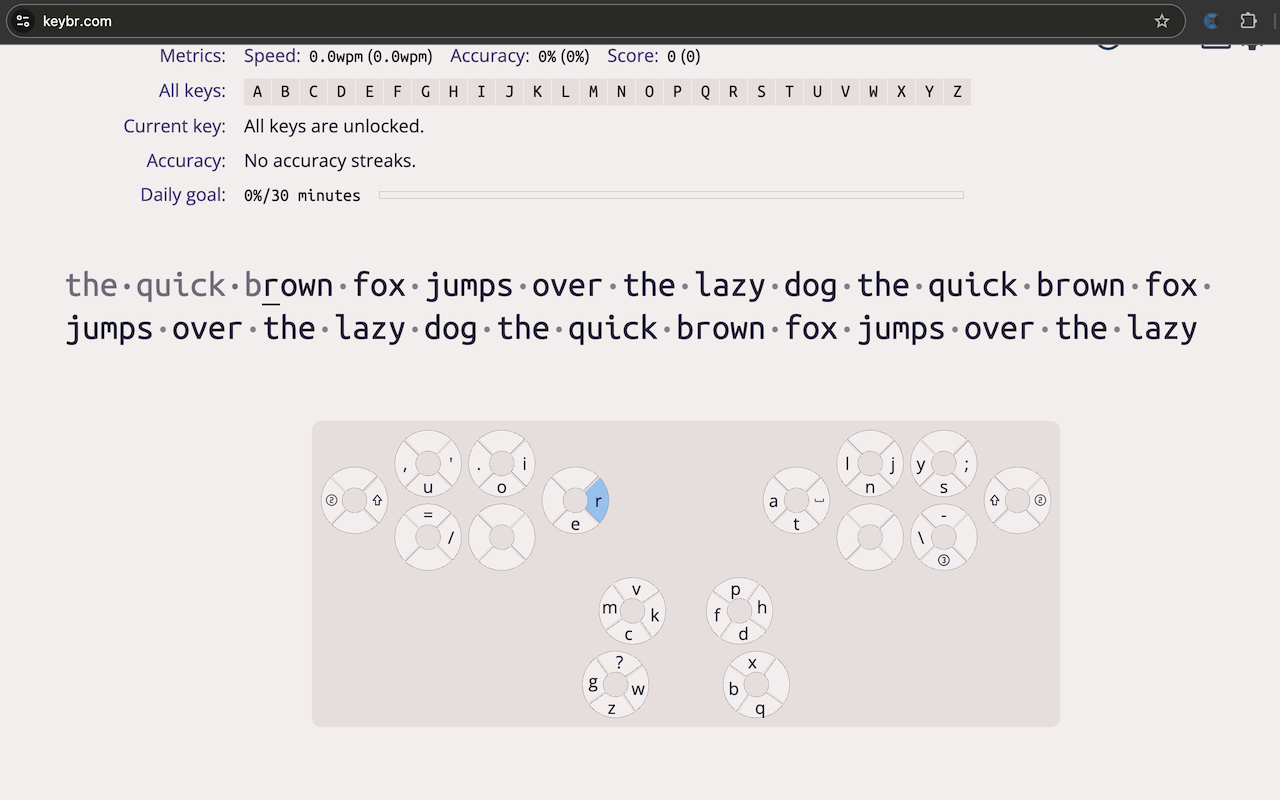Click the semicolon key on virtual keyboard
Image resolution: width=1280 pixels, height=800 pixels.
tap(966, 464)
